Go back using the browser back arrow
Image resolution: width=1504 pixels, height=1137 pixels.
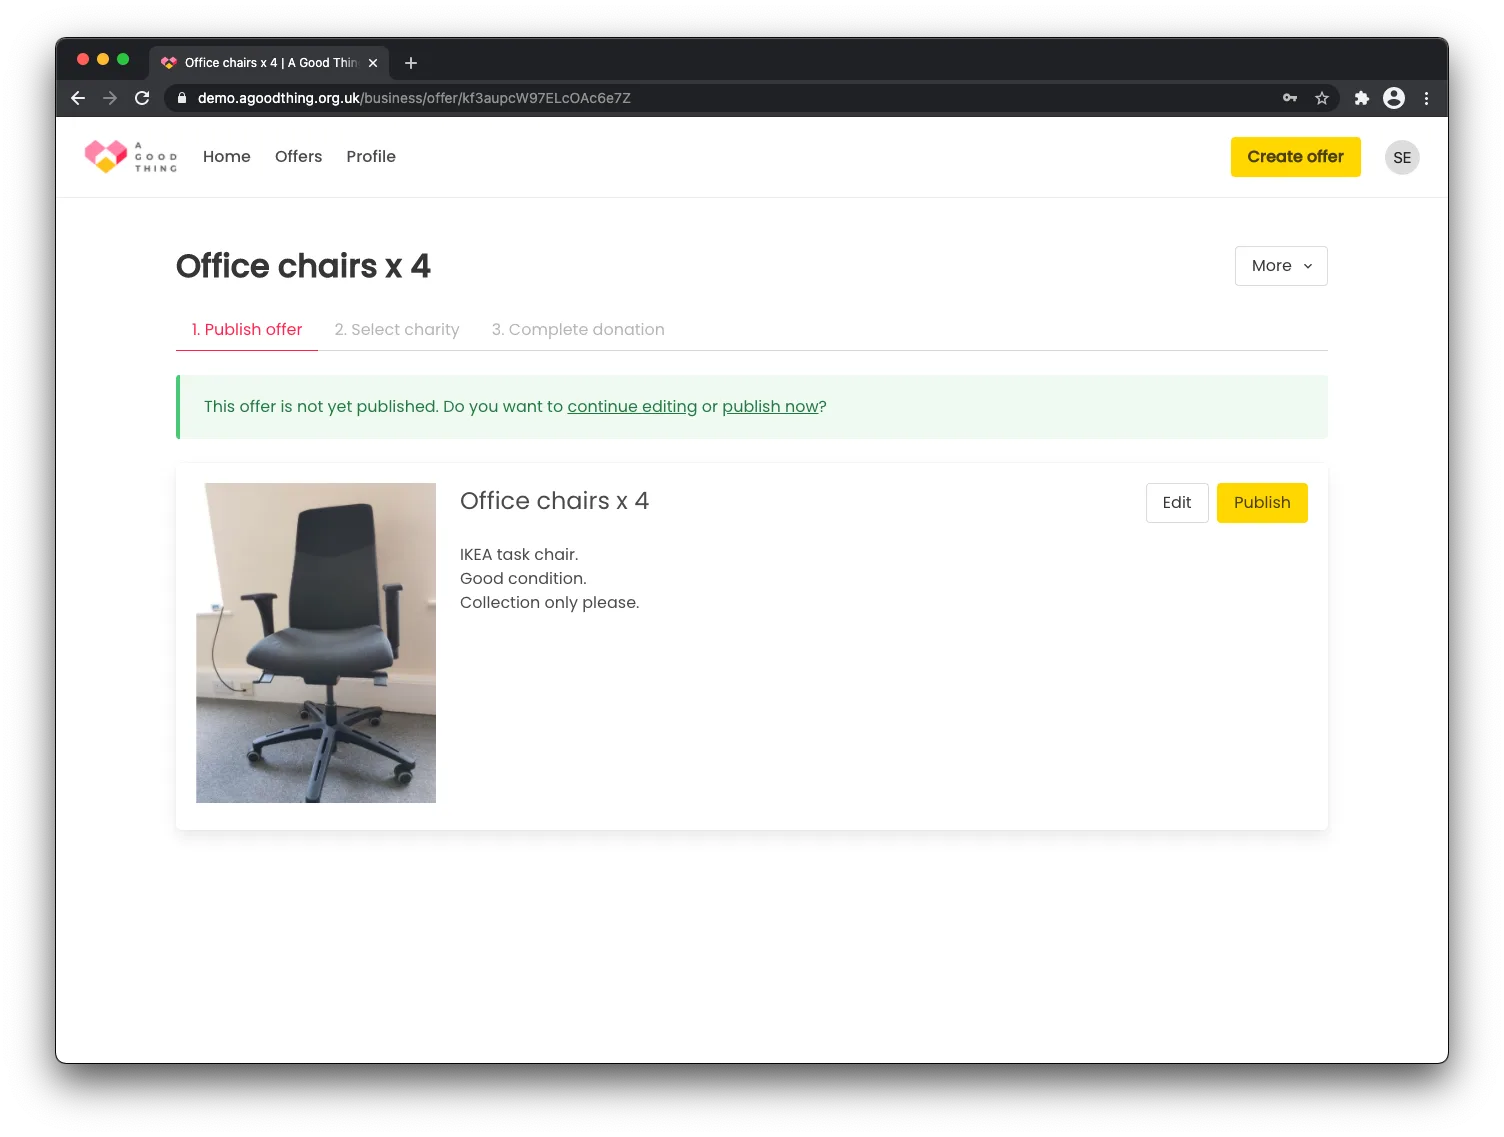pyautogui.click(x=78, y=98)
